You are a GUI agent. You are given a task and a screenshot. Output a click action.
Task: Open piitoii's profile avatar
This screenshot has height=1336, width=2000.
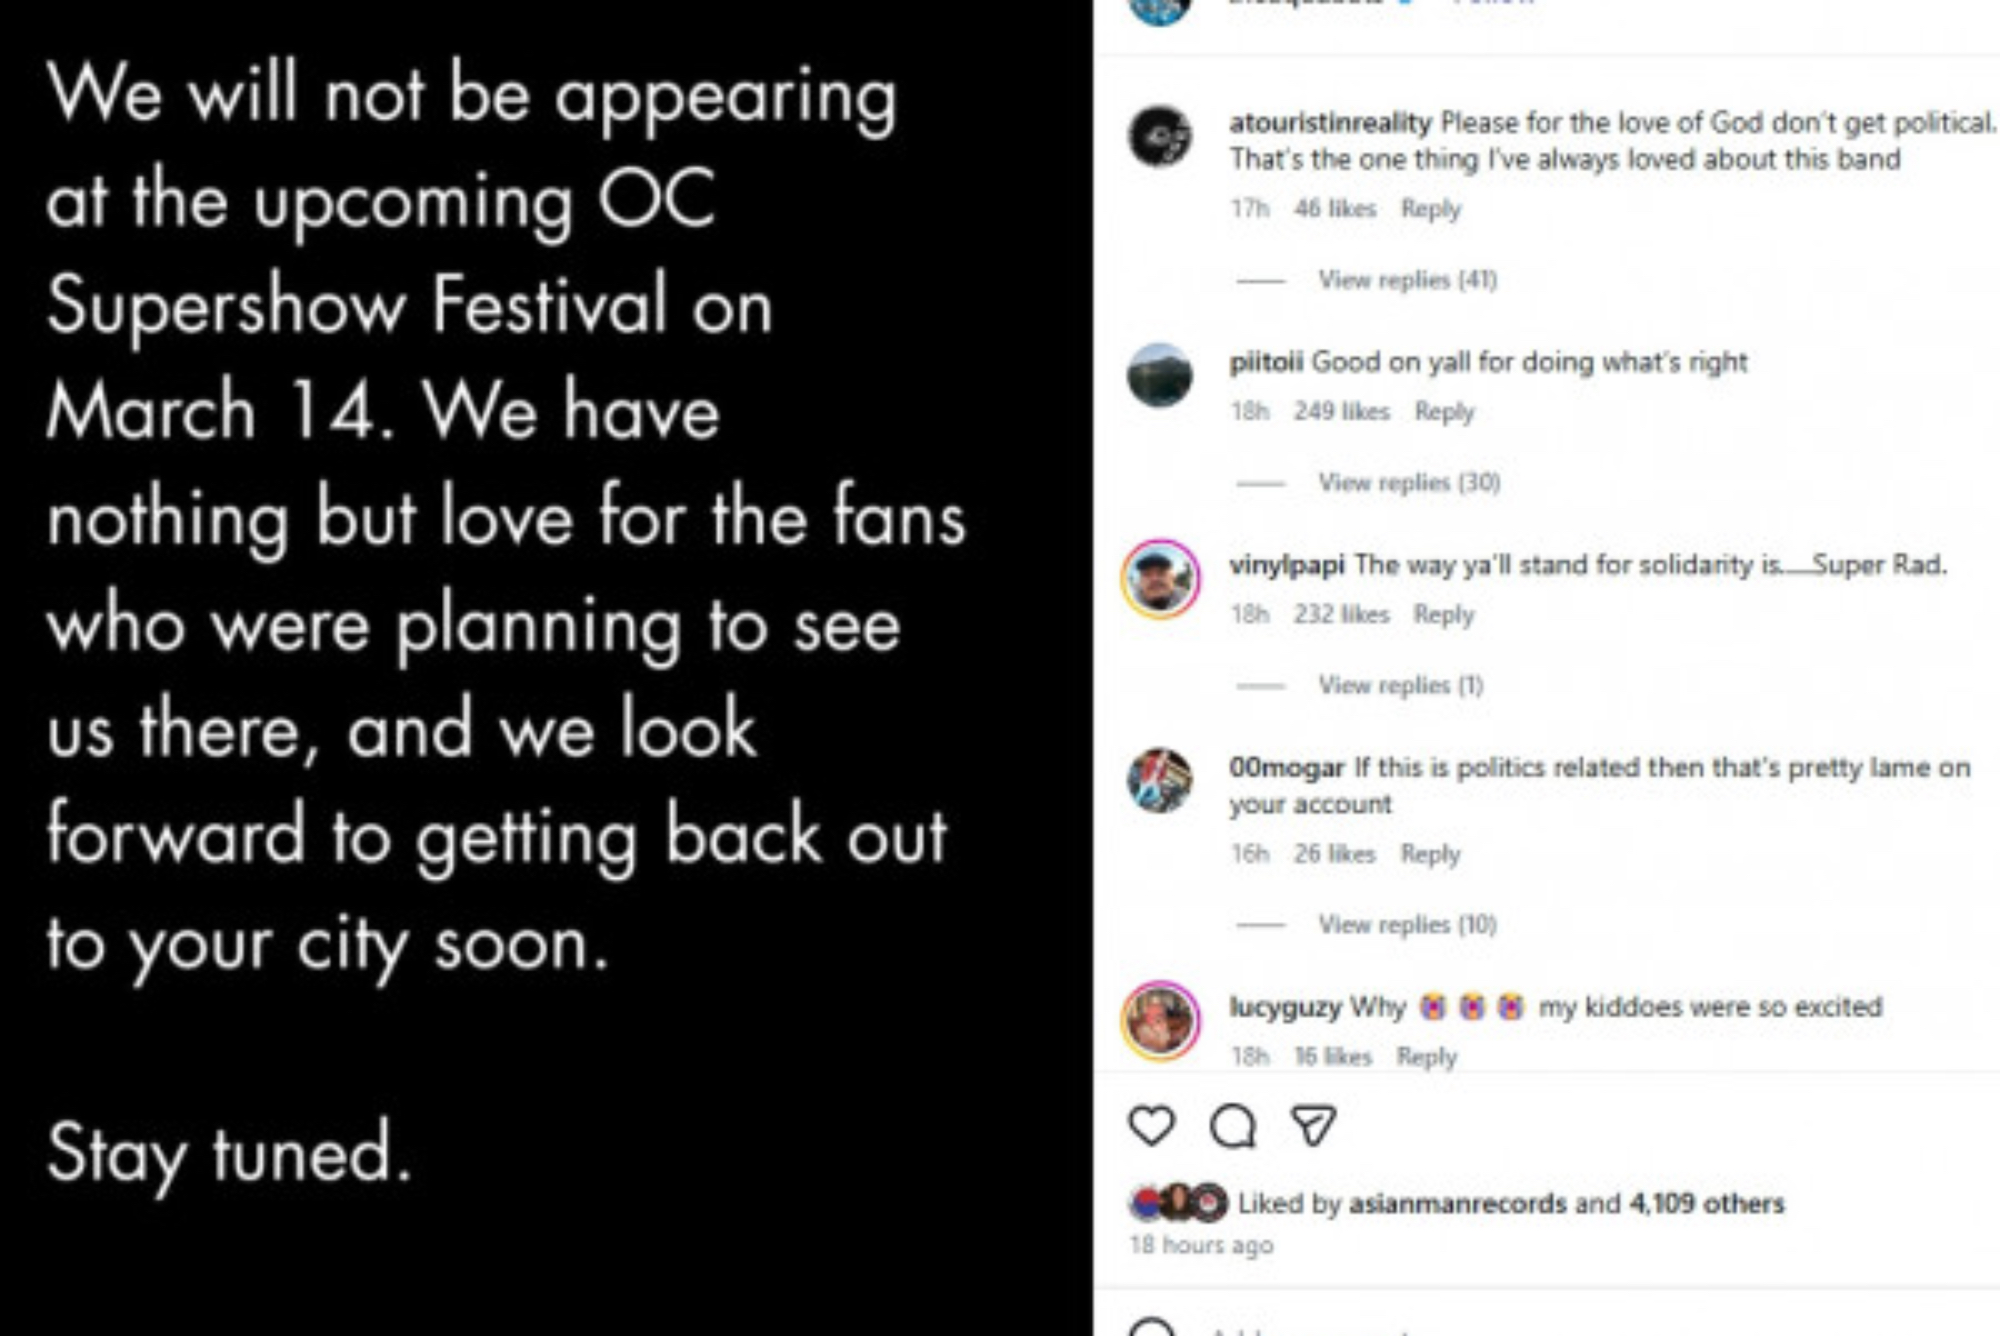point(1160,376)
